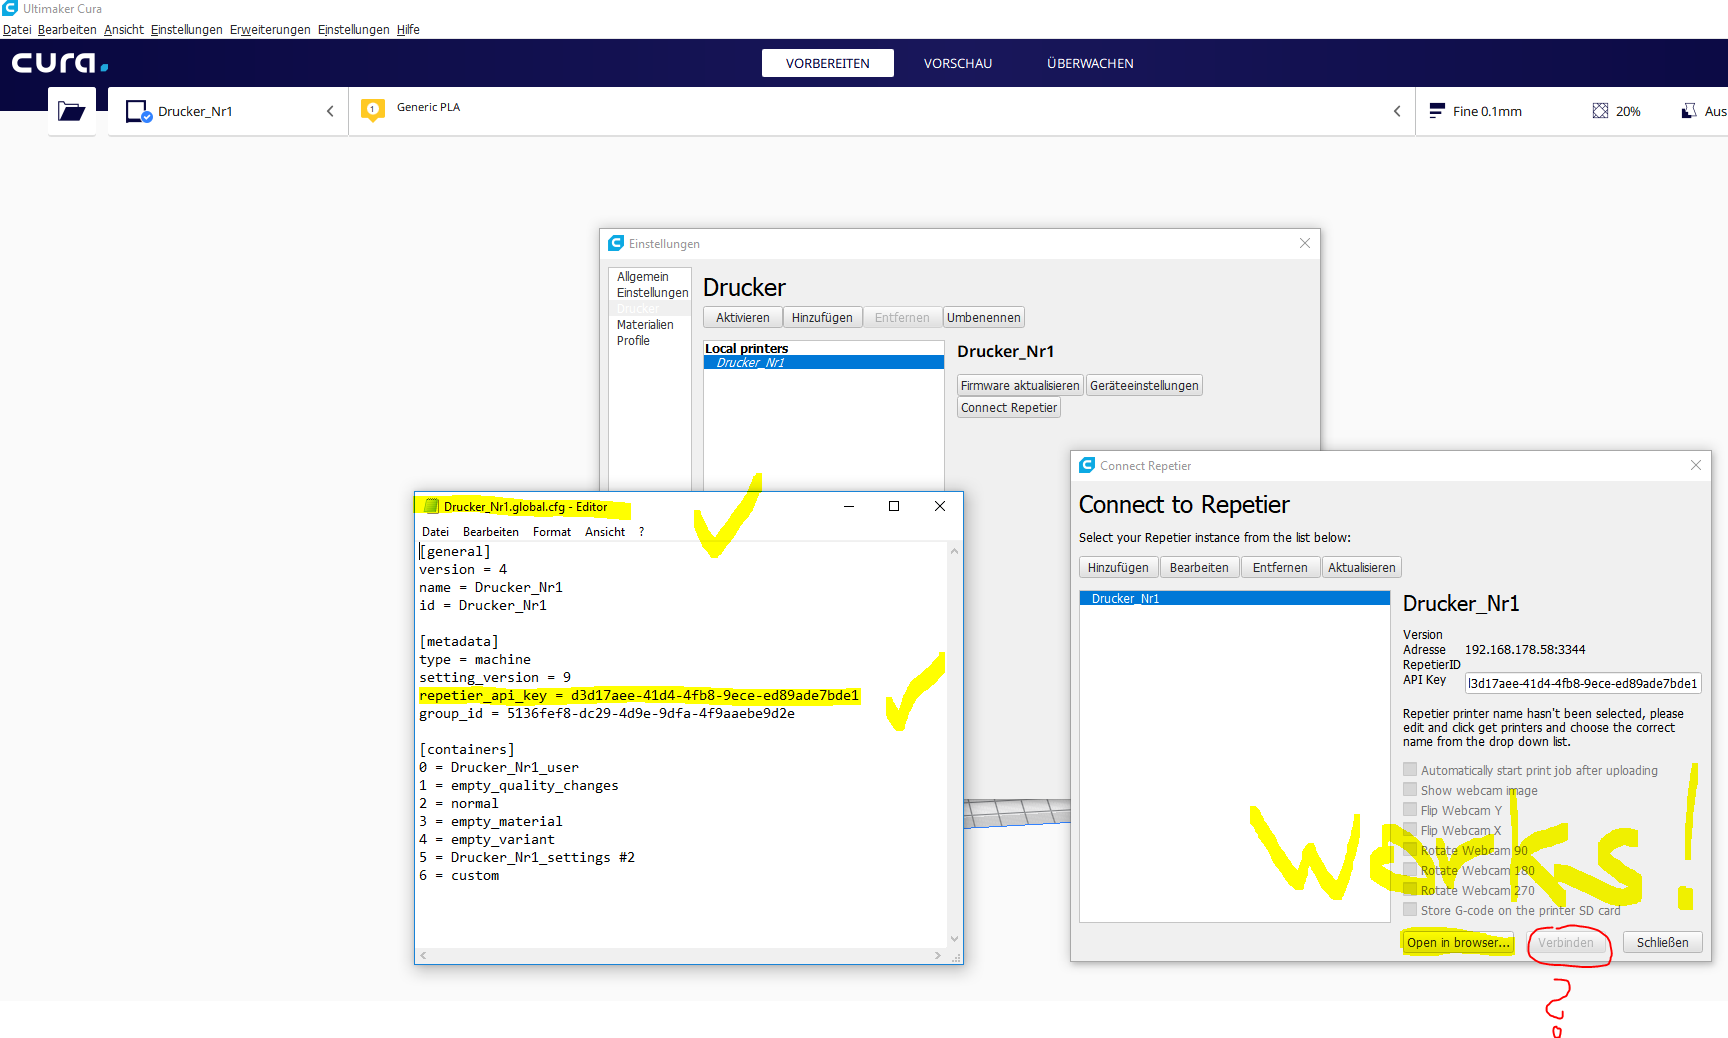
Task: Select the VORBEREITEN tab
Action: pos(828,63)
